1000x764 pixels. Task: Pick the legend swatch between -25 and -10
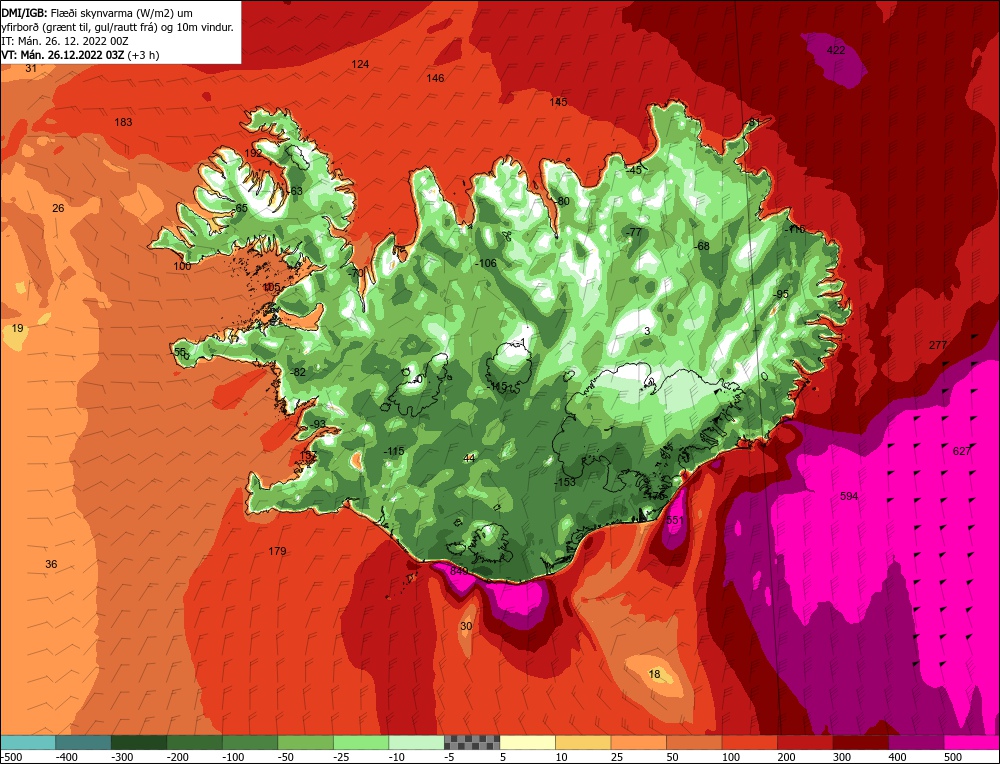coord(361,742)
